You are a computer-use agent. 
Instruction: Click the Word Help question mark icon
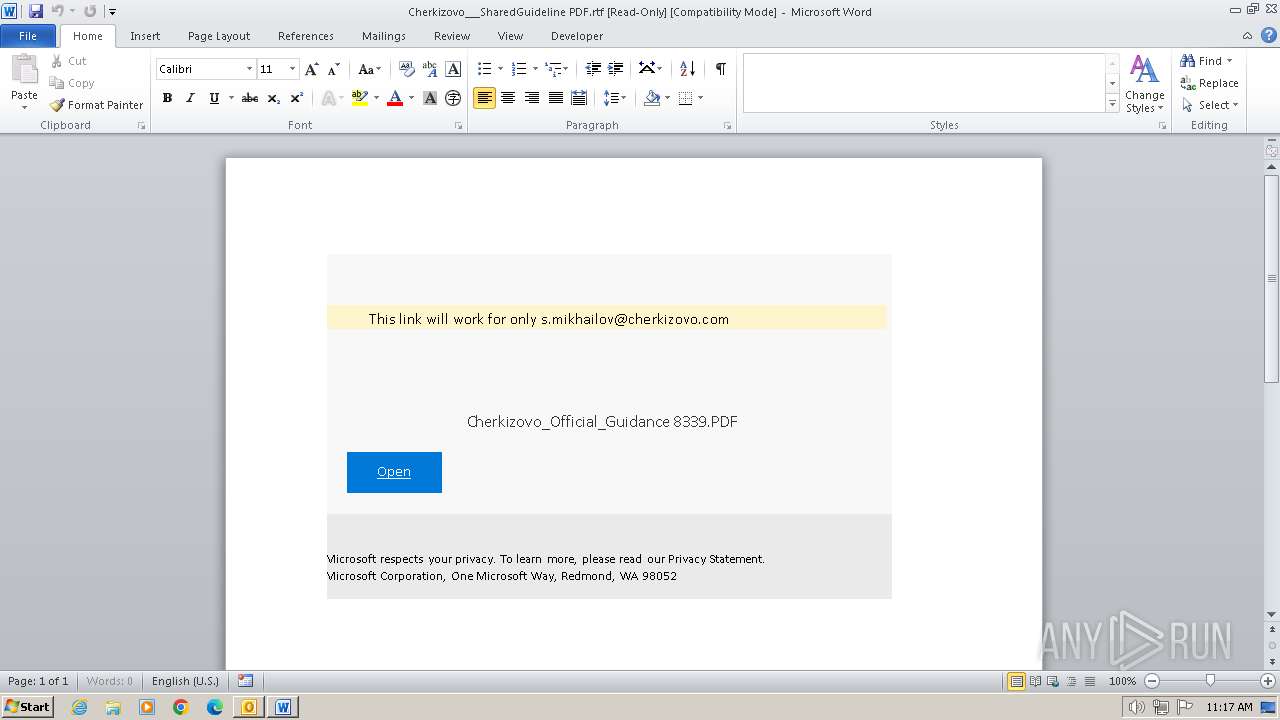(1268, 35)
